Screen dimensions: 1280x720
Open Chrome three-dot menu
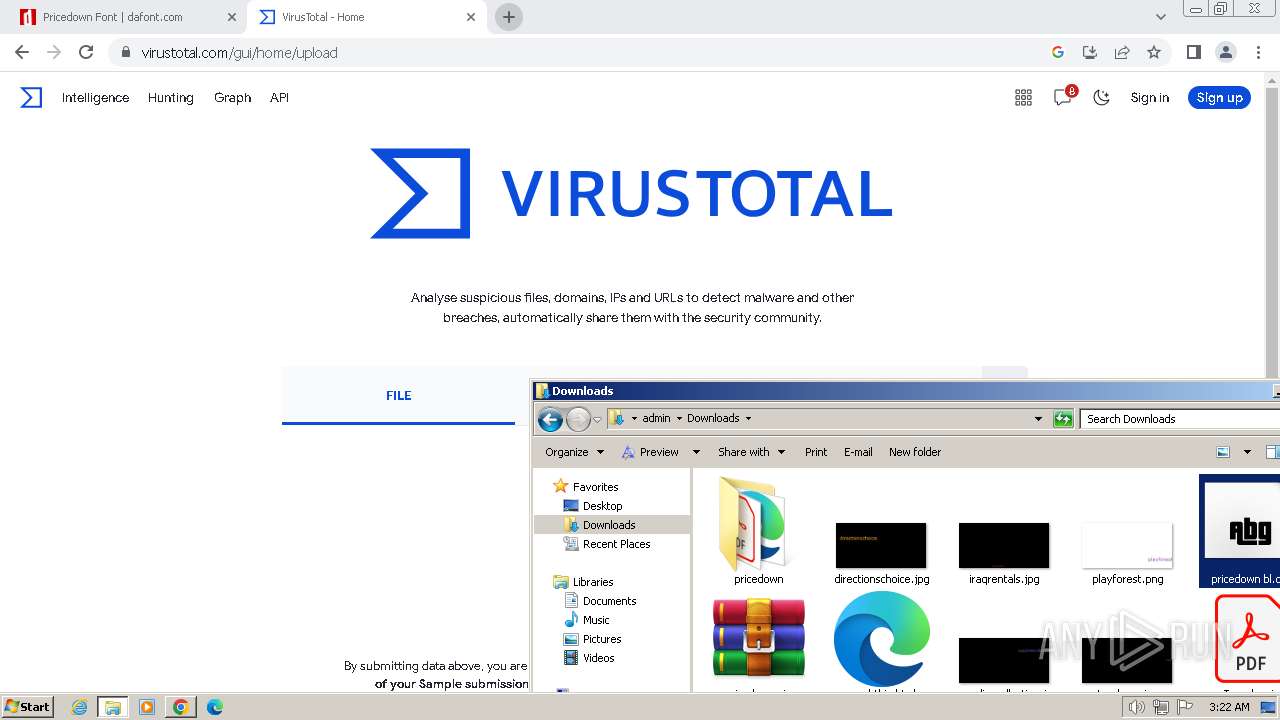pyautogui.click(x=1257, y=52)
